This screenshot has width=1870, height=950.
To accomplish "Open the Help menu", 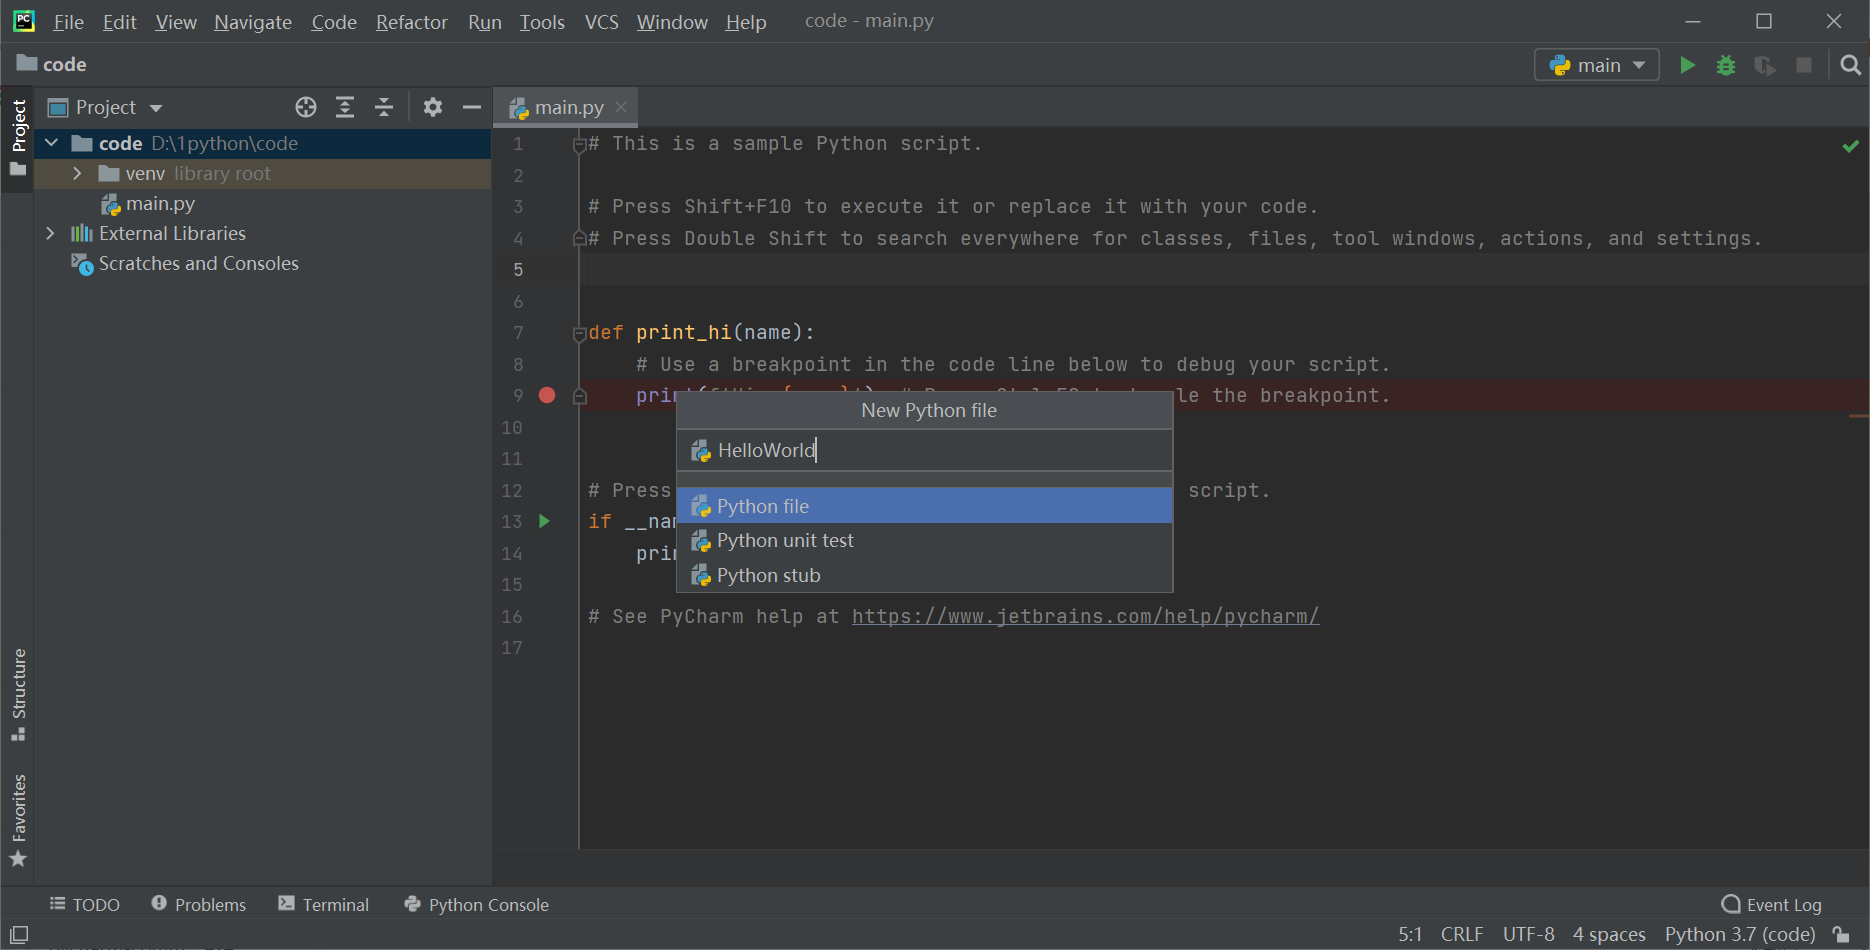I will tap(746, 22).
